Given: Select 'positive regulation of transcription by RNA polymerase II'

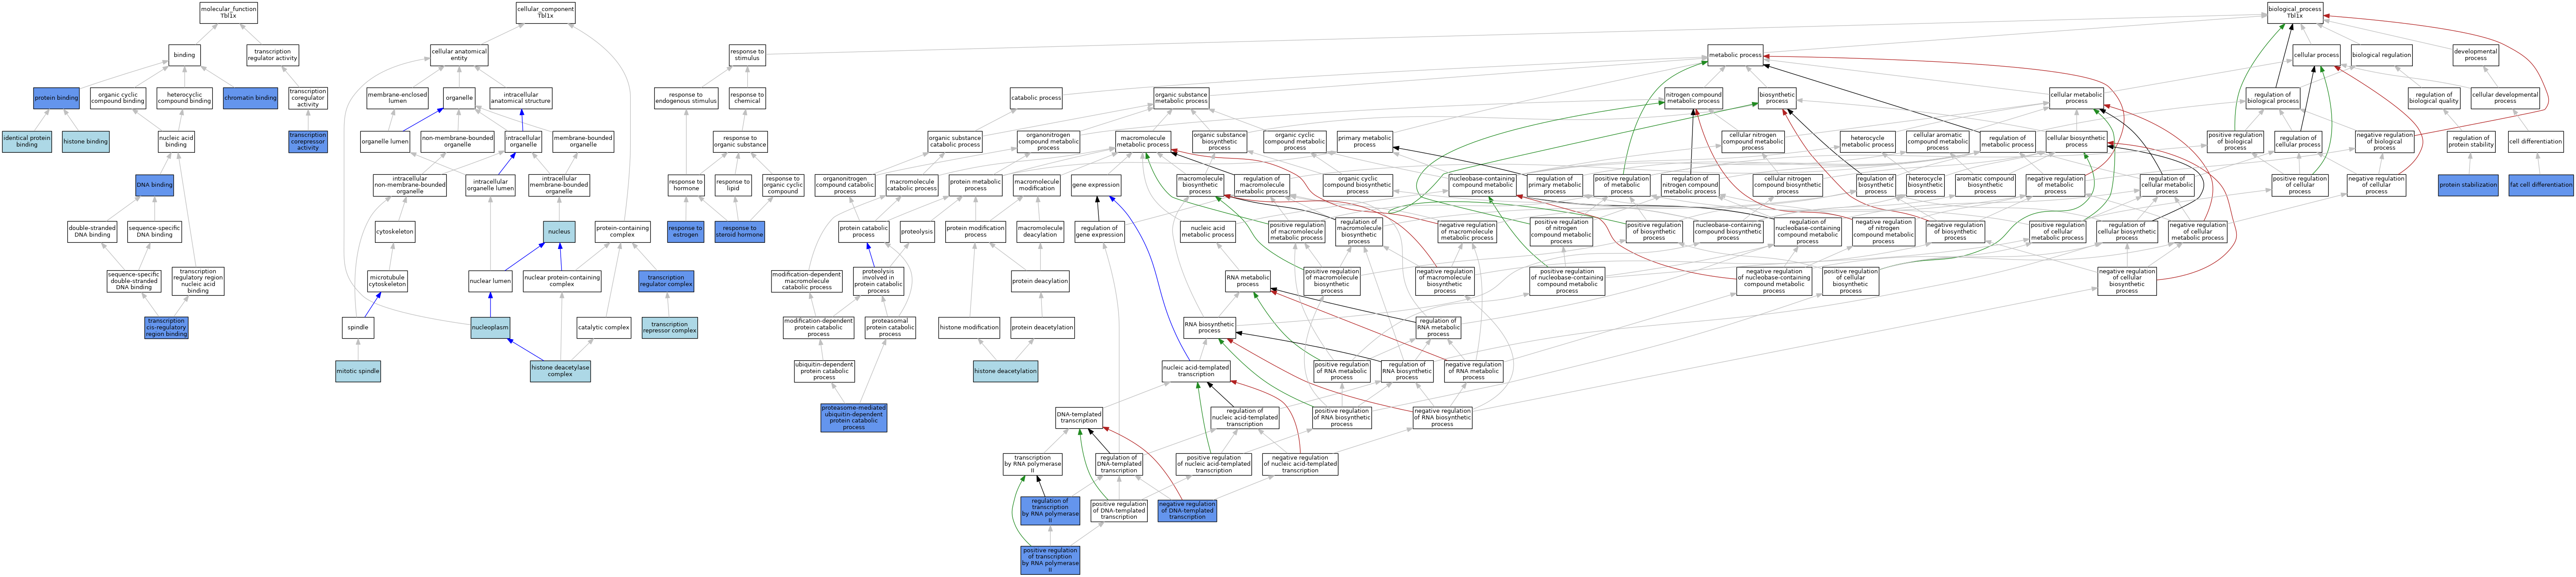Looking at the screenshot, I should (x=1050, y=560).
